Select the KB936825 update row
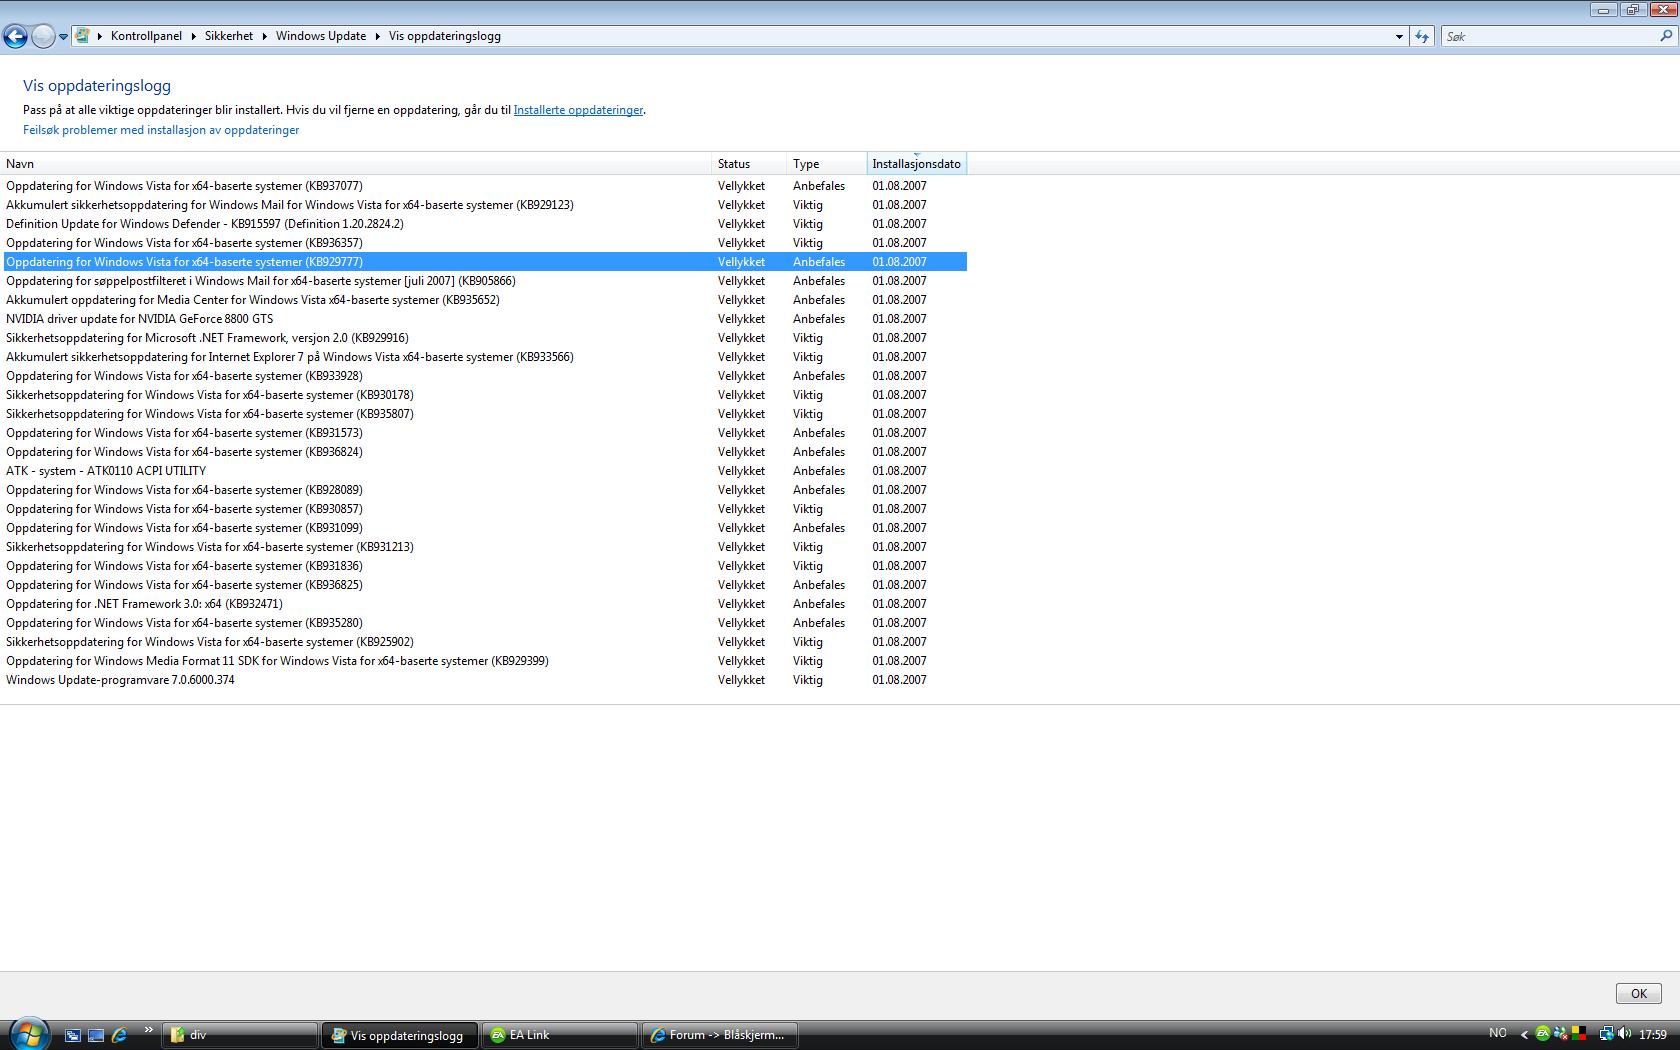The height and width of the screenshot is (1050, 1680). coord(485,585)
